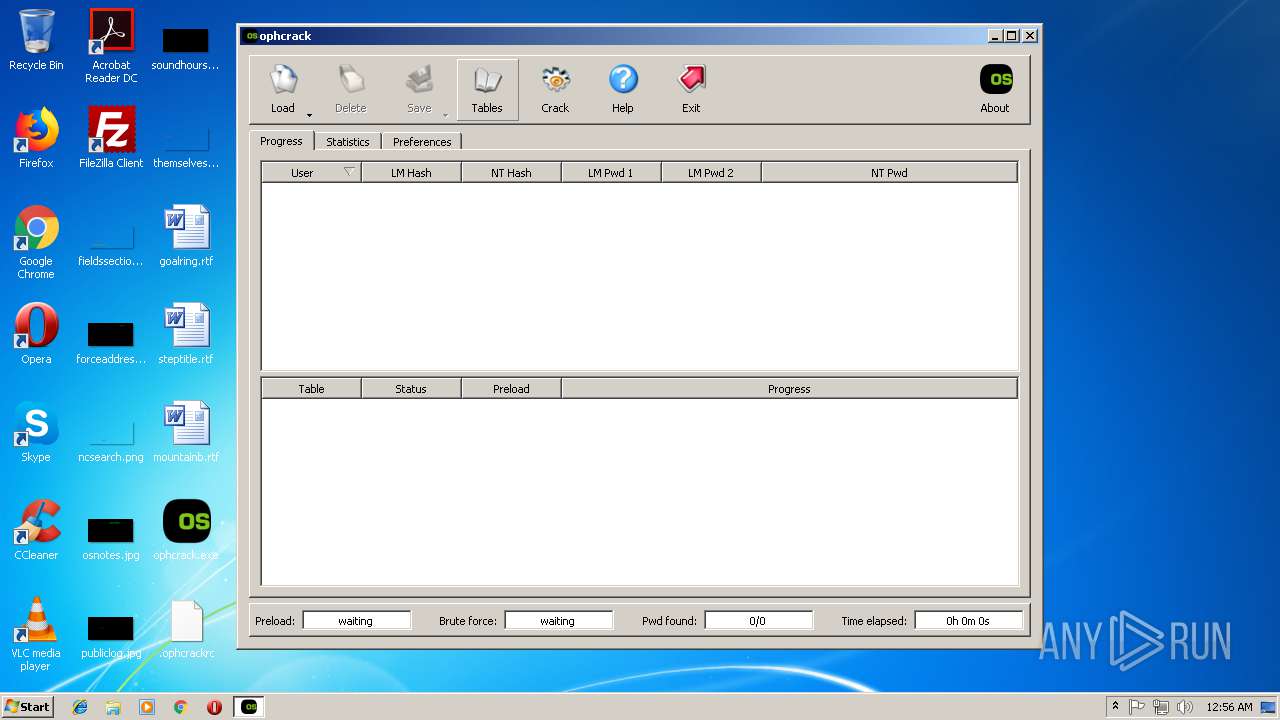
Task: Expand the Save dropdown arrow
Action: pos(445,115)
